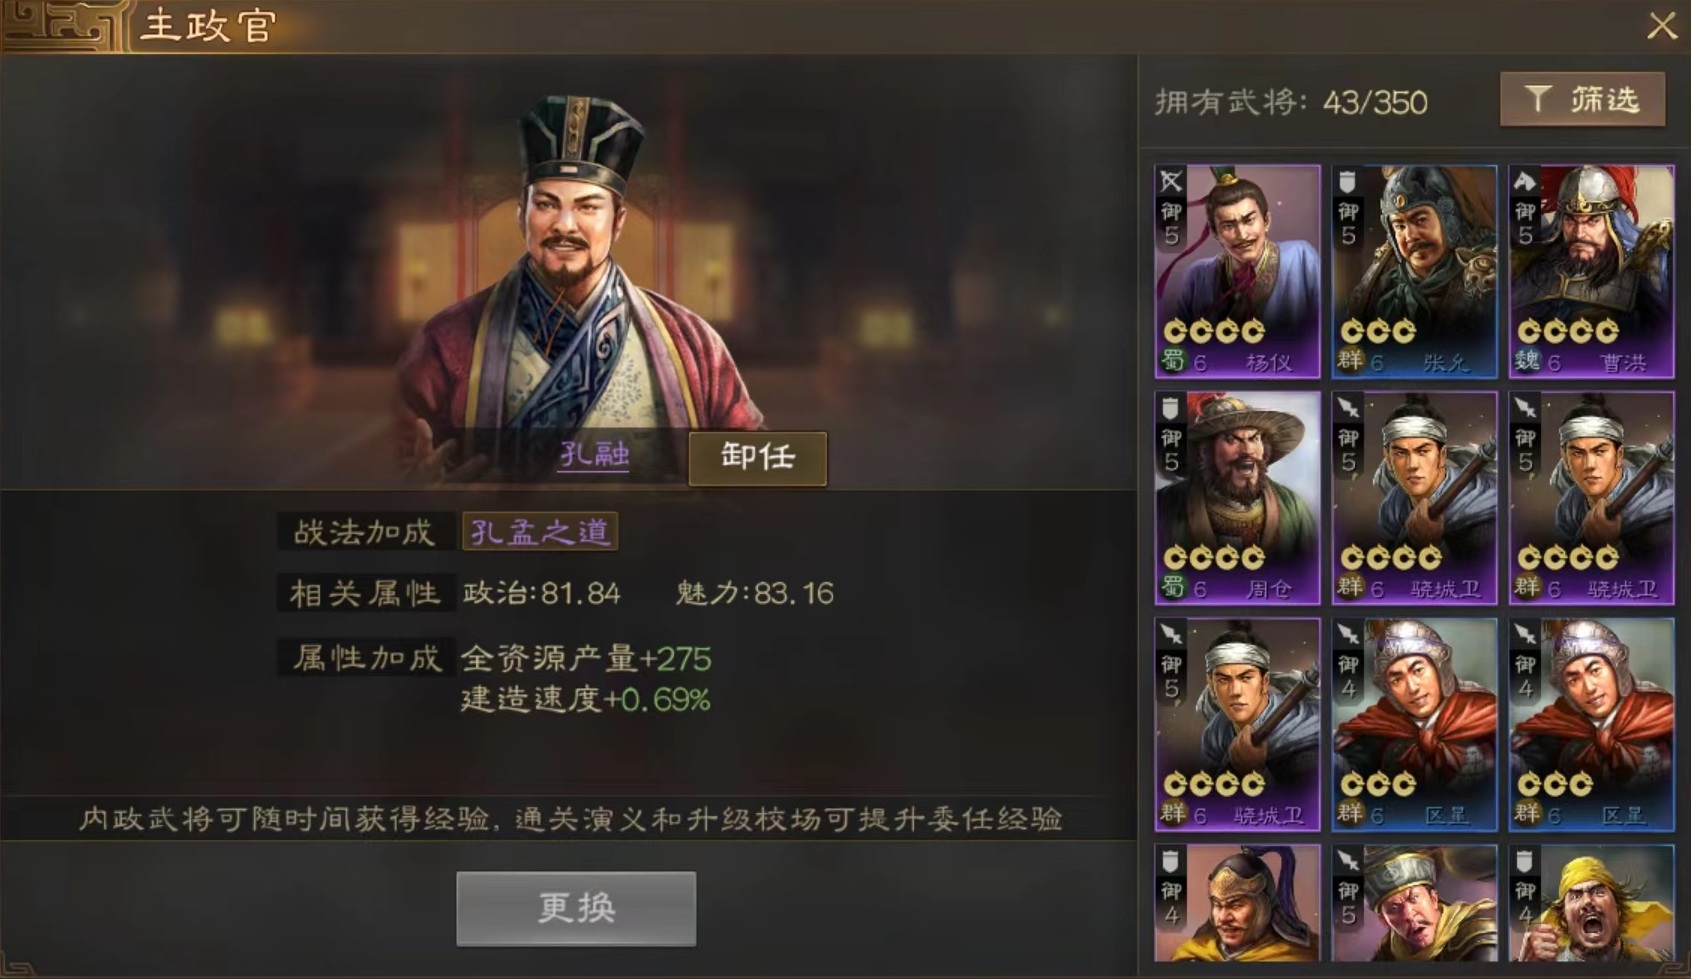
Task: Click the shield troop icon on 张允
Action: pos(1347,182)
